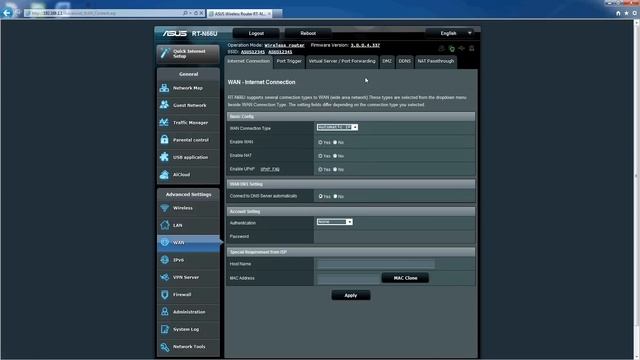Screen dimensions: 640x360
Task: Open IPv6 globe icon
Action: point(164,260)
